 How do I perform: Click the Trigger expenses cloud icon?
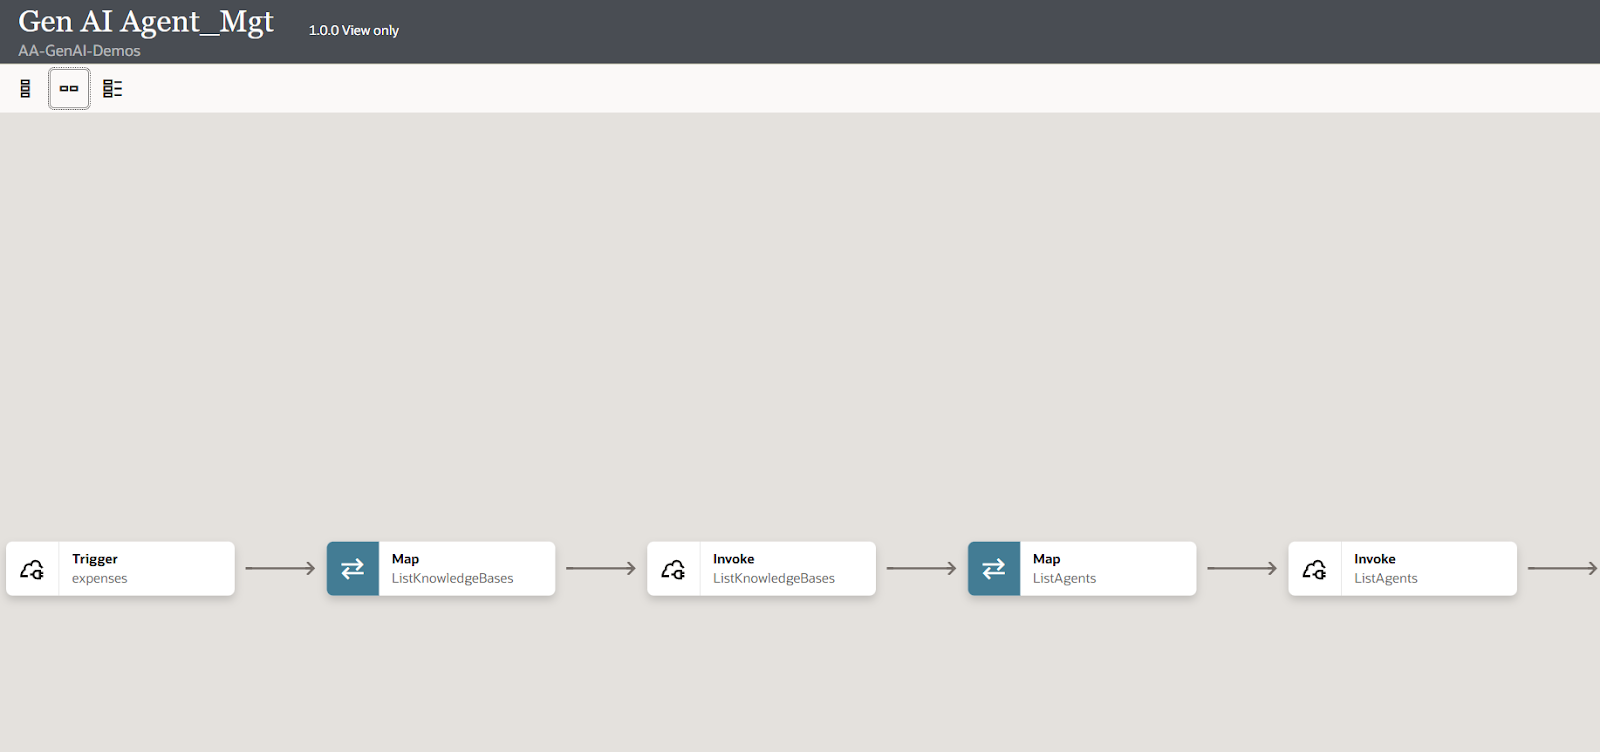coord(32,569)
